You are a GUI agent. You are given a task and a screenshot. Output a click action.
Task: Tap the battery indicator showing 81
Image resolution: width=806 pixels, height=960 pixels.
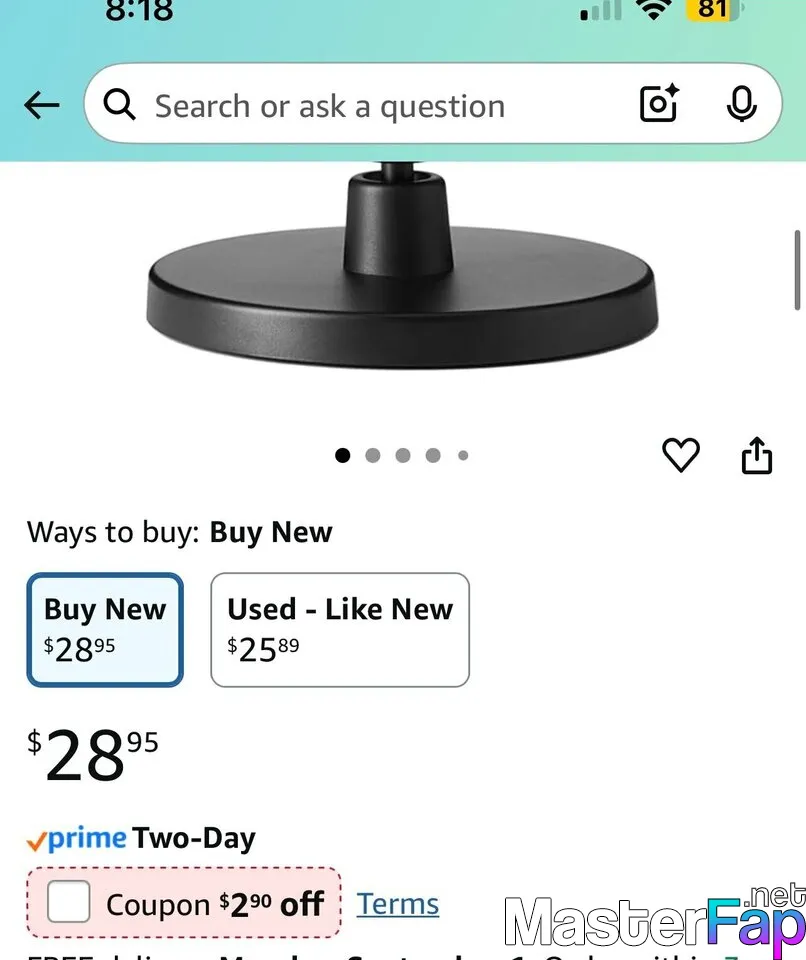(x=714, y=10)
